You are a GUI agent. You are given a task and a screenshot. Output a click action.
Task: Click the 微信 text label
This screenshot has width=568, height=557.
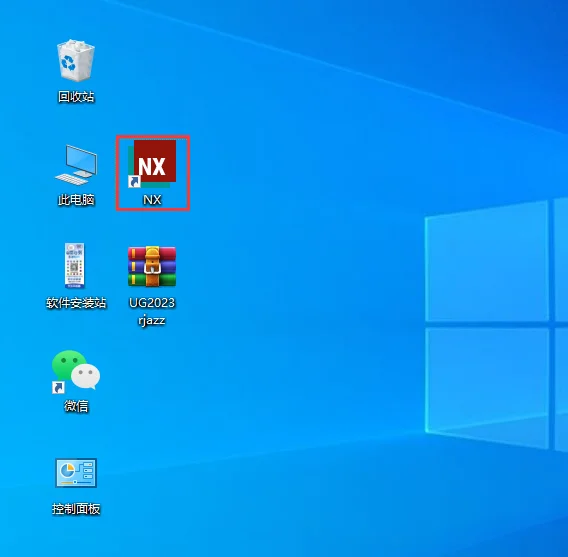pos(76,406)
